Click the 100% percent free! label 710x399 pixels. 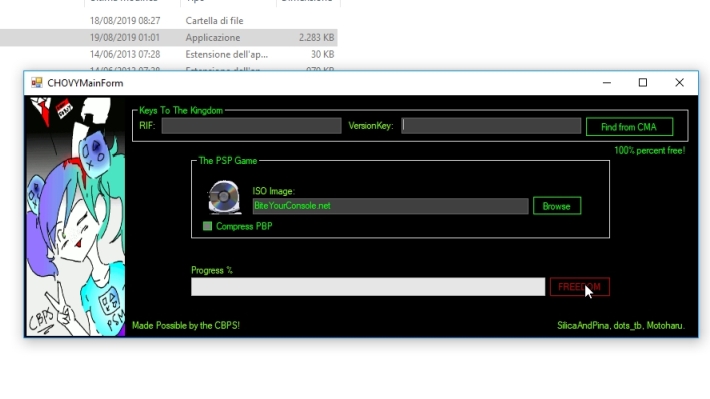pos(649,150)
